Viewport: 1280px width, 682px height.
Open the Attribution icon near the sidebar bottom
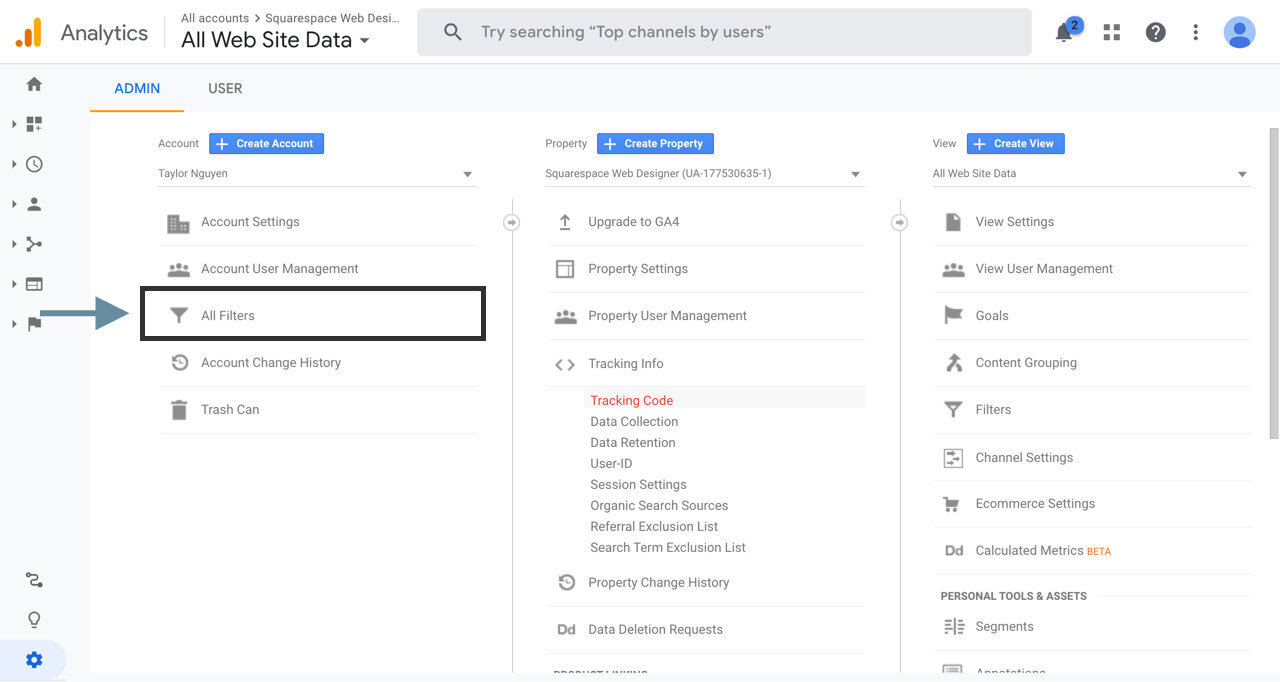(x=33, y=579)
